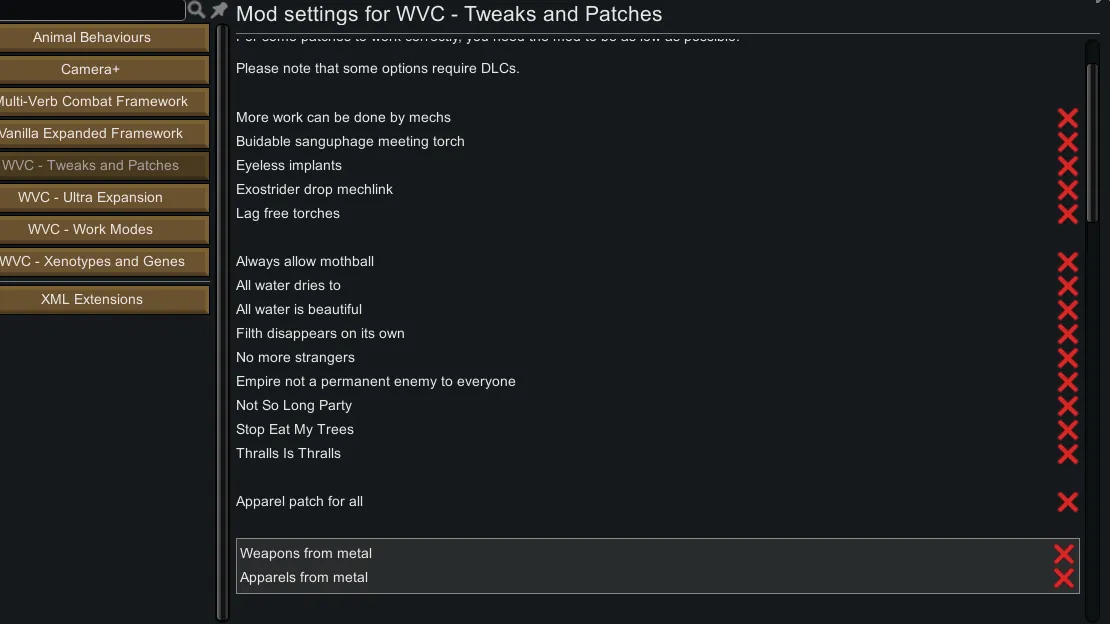Viewport: 1110px width, 624px height.
Task: Click the search magnifier icon
Action: (x=197, y=10)
